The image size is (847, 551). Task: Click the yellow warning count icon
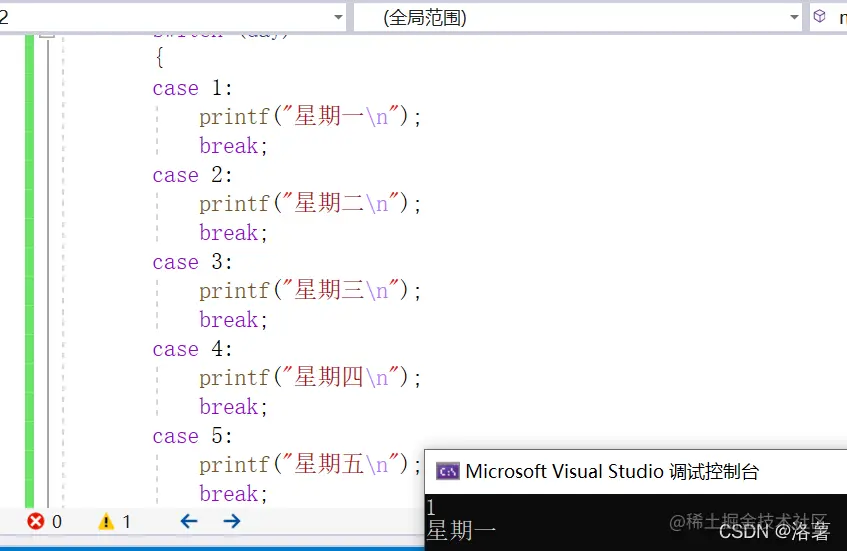[106, 521]
